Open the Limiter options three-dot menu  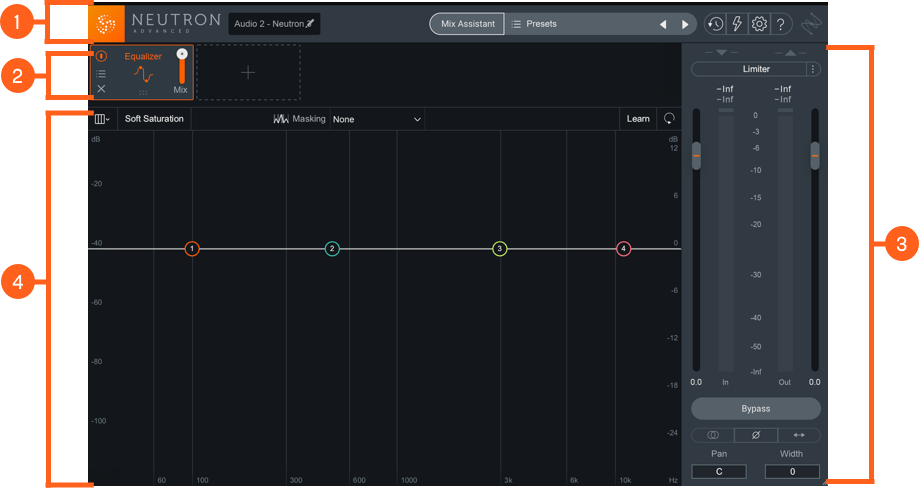tap(813, 69)
